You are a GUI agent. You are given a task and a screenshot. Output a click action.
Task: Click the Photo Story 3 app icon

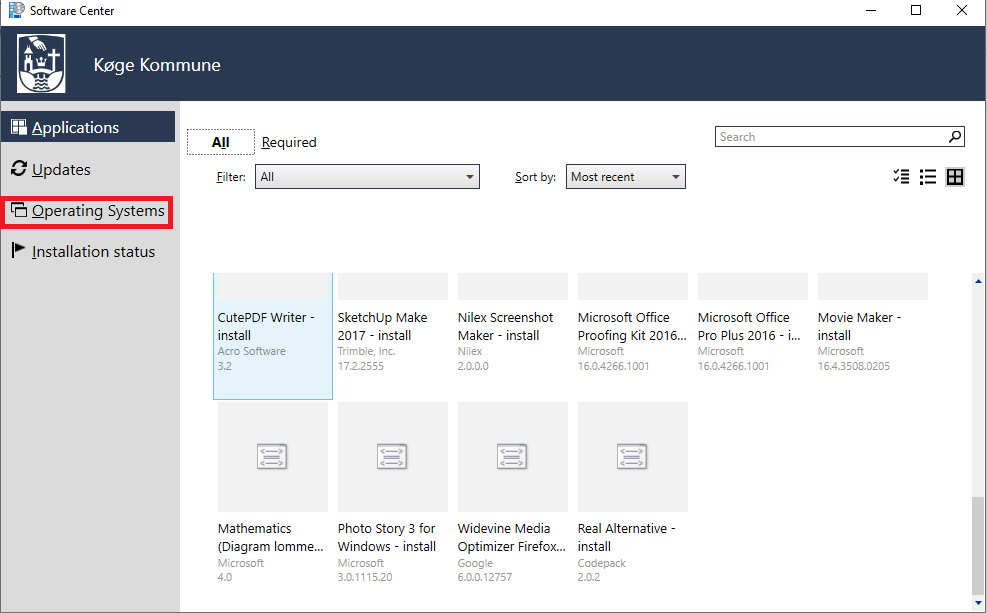click(392, 457)
